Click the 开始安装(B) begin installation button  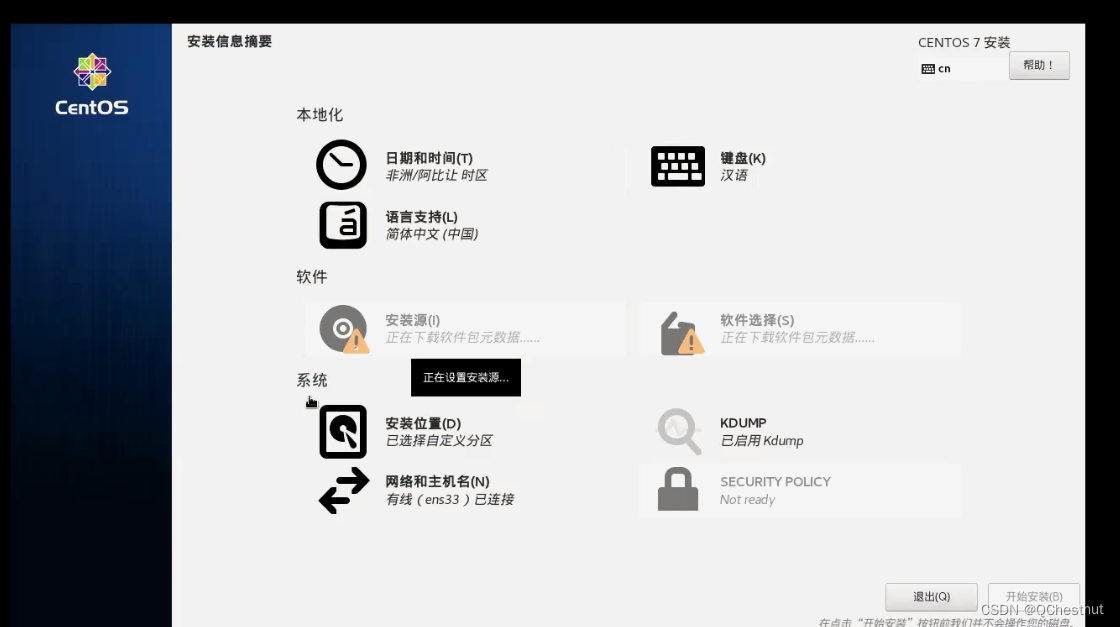pos(1034,596)
